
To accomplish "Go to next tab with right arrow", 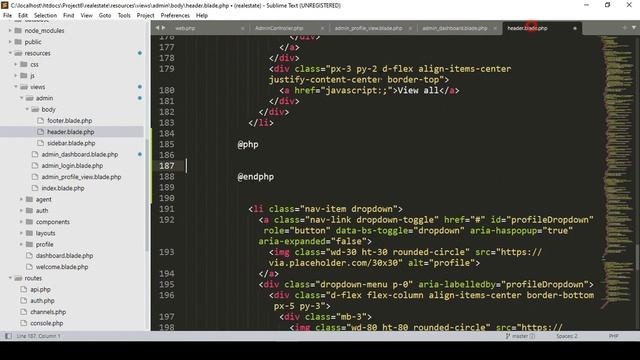I will [x=164, y=28].
